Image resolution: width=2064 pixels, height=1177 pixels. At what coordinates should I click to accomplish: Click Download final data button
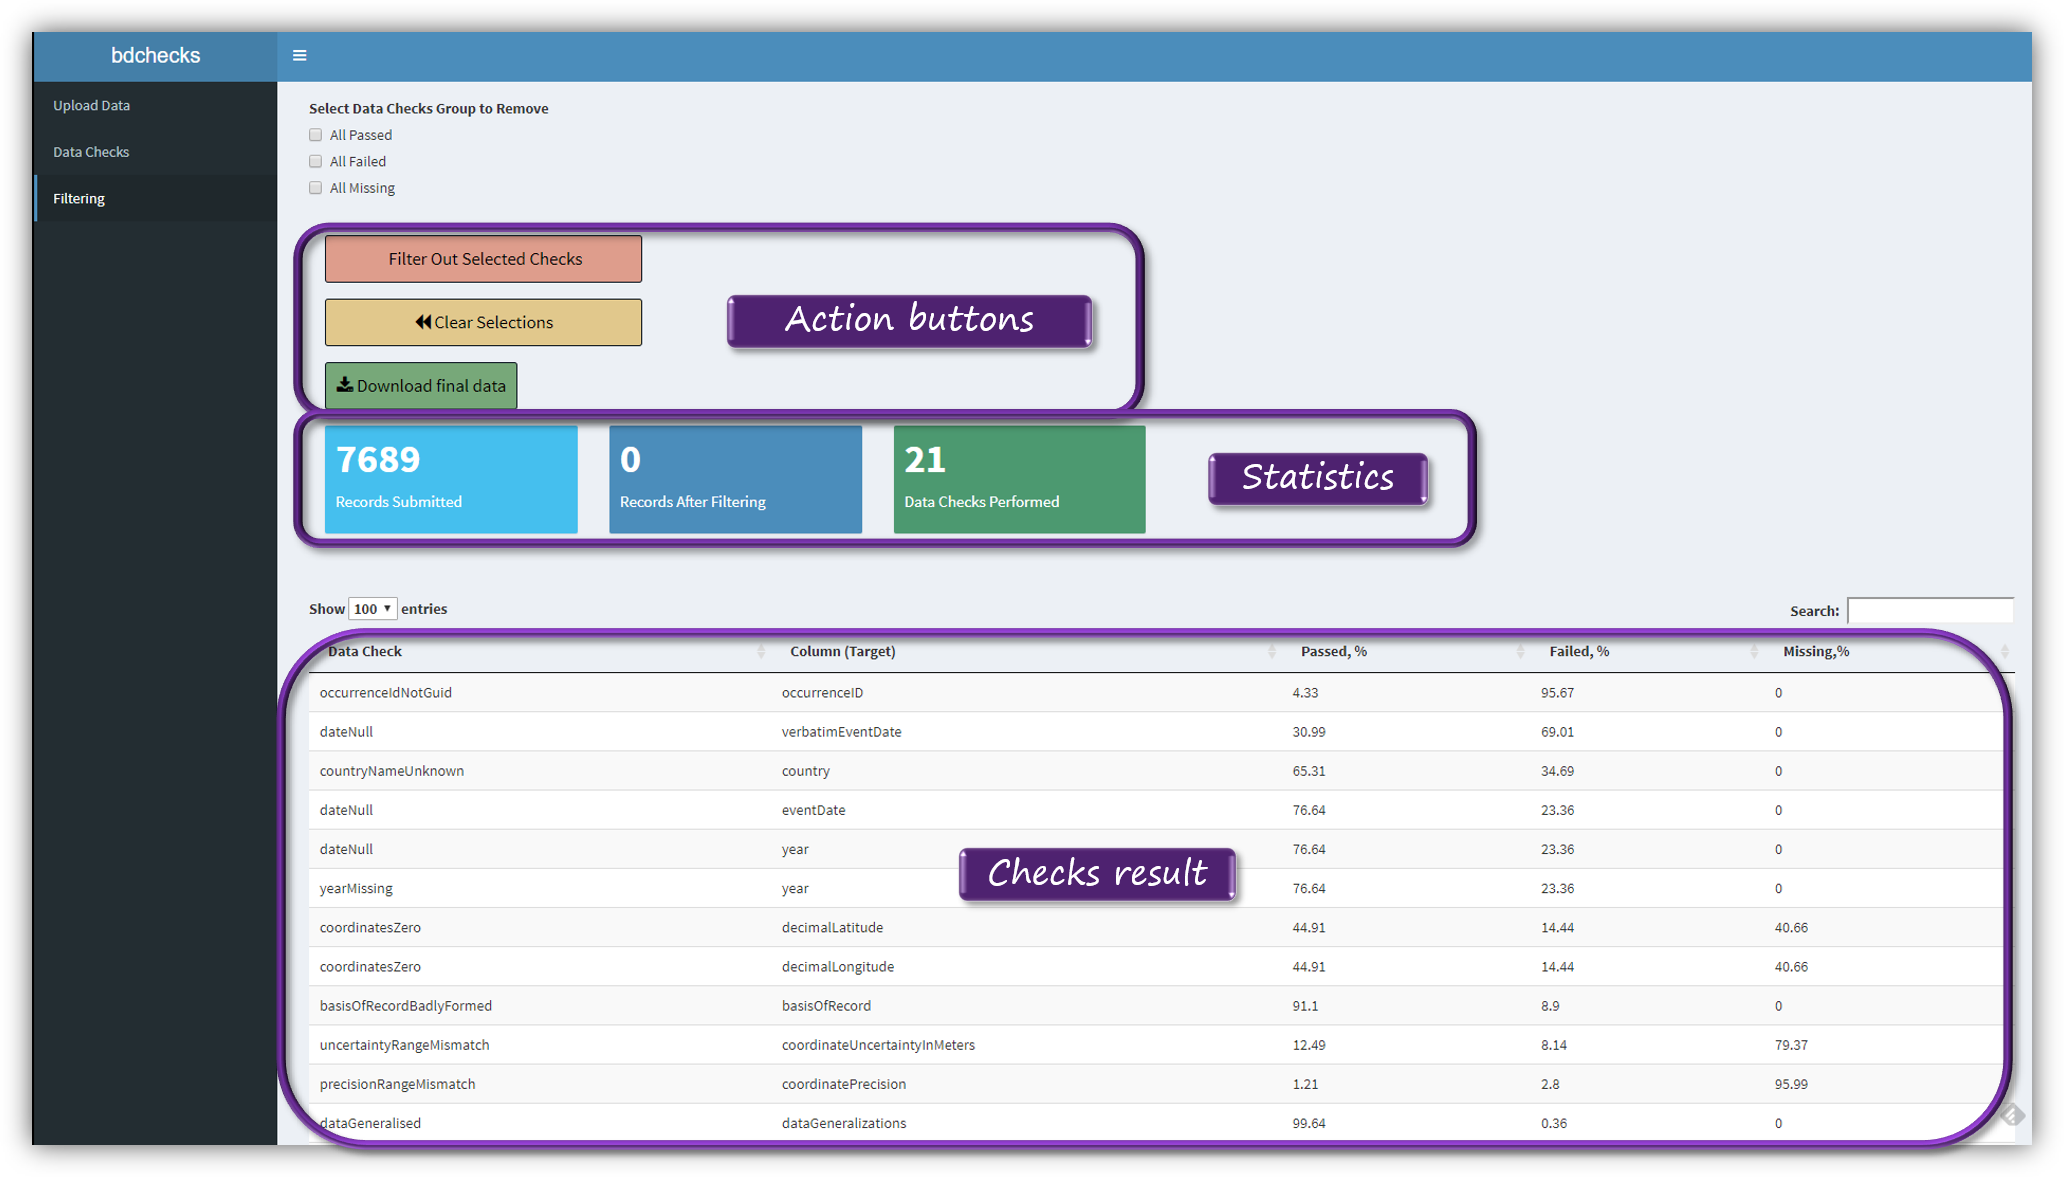421,385
